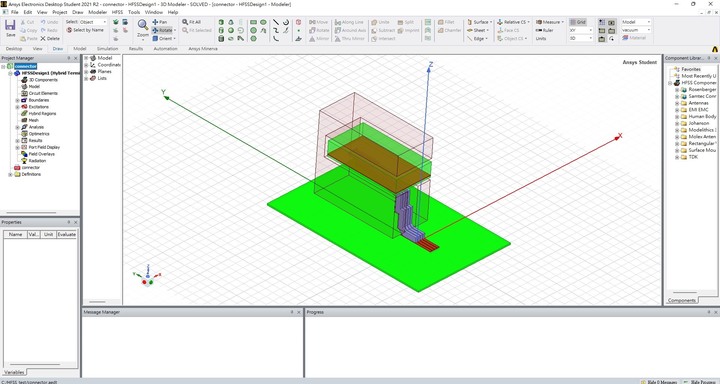720x384 pixels.
Task: Open the Select Object mode dropdown
Action: coord(92,22)
